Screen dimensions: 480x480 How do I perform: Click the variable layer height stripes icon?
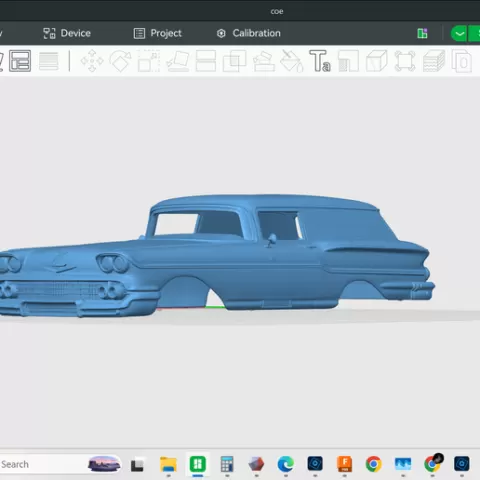tap(49, 61)
